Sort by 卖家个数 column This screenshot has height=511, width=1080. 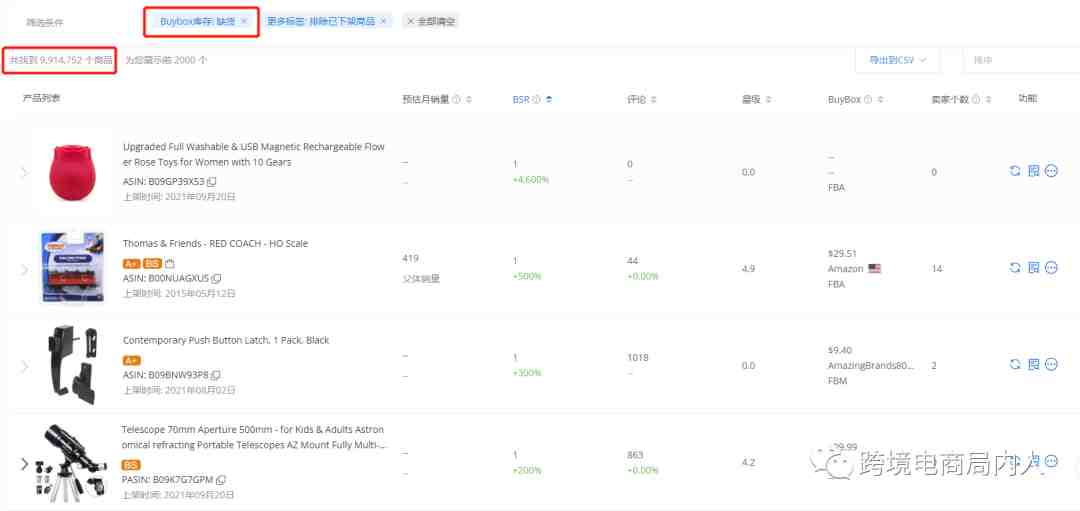(988, 99)
